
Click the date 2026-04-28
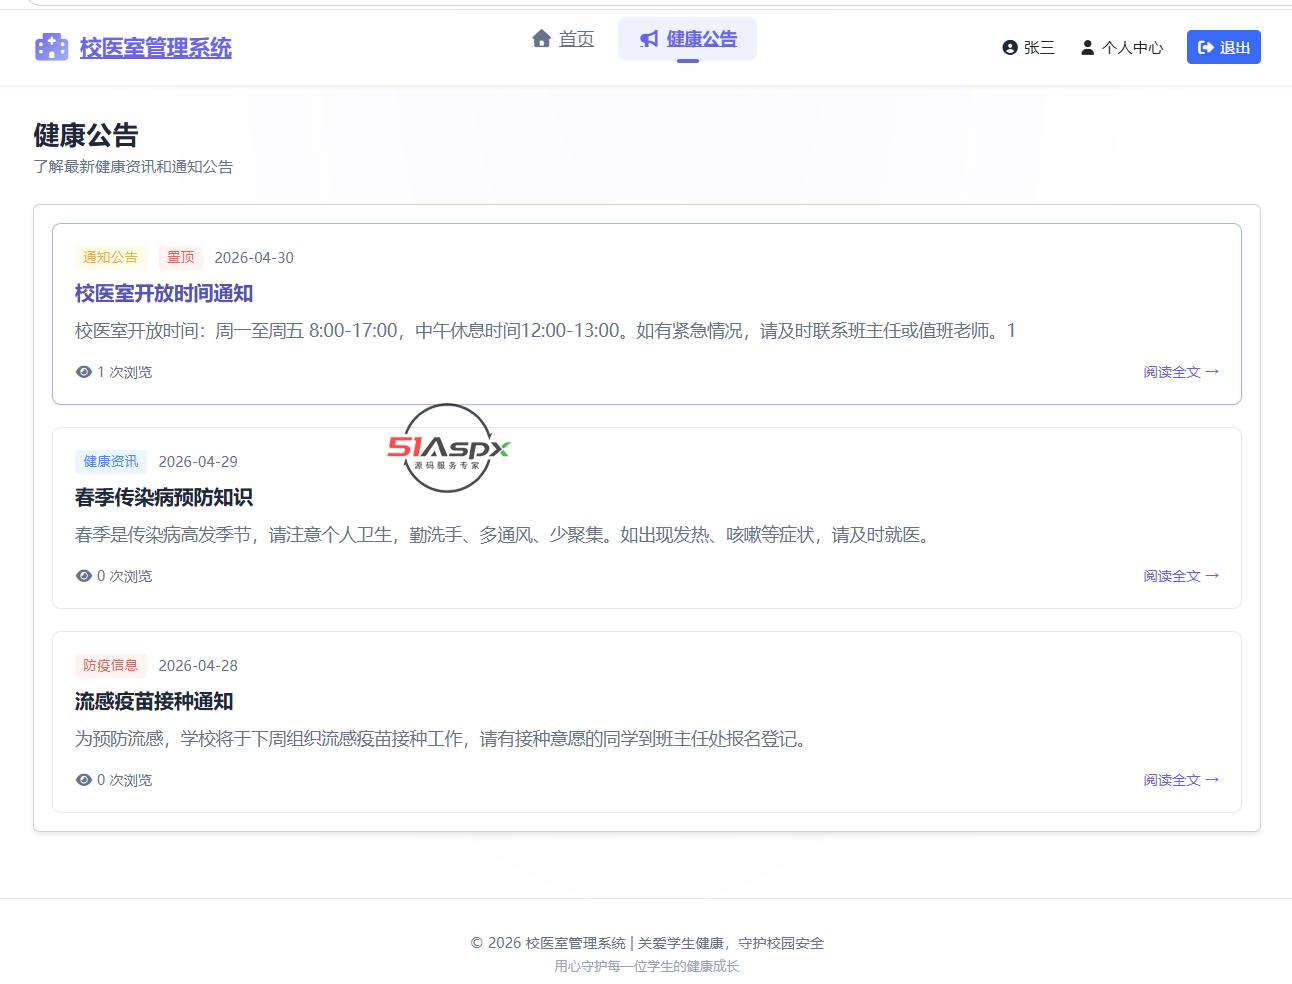click(x=198, y=665)
